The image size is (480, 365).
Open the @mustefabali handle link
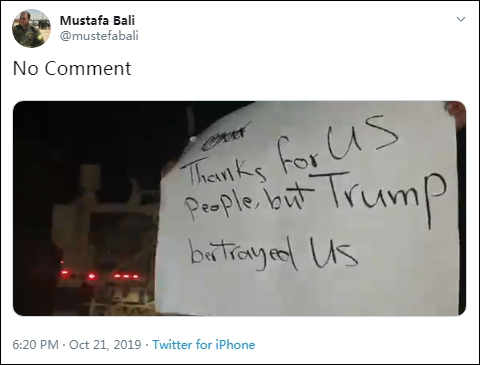point(99,36)
